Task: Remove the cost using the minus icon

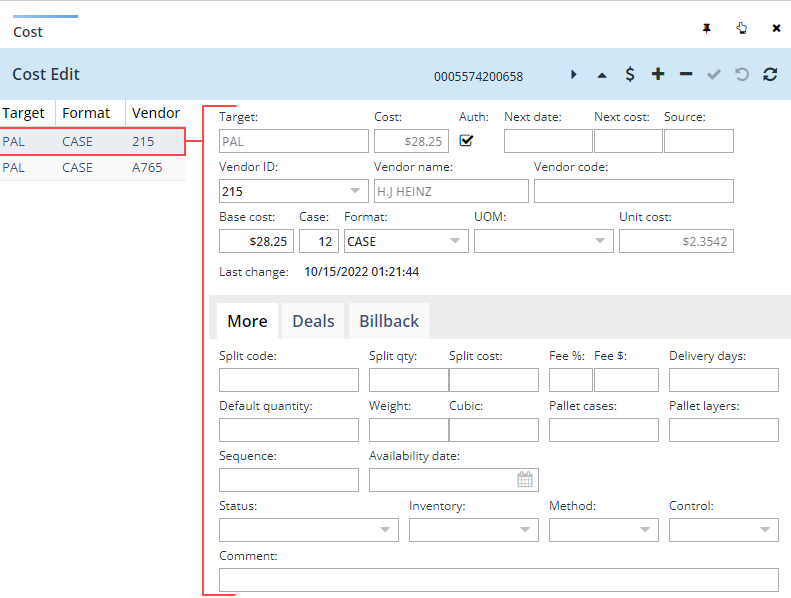Action: tap(685, 74)
